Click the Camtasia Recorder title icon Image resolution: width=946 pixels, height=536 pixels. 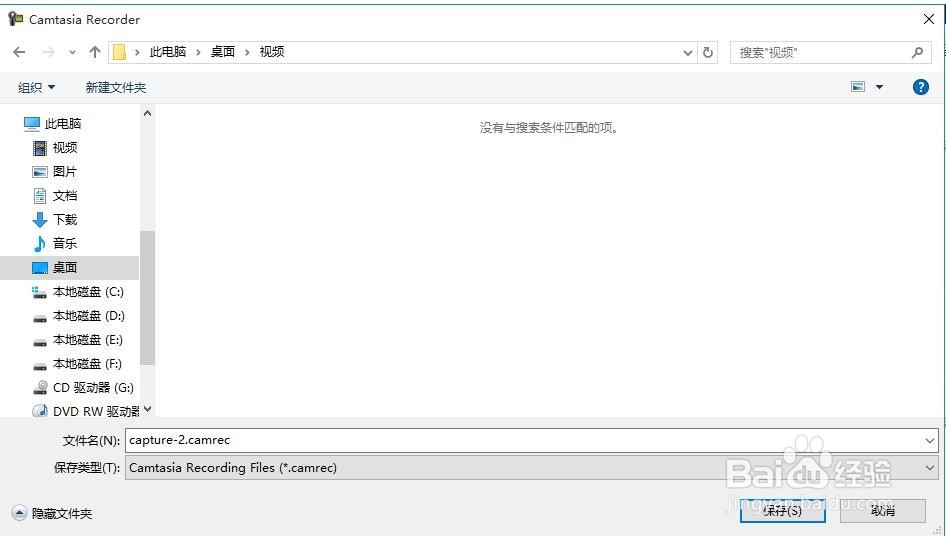(x=15, y=19)
